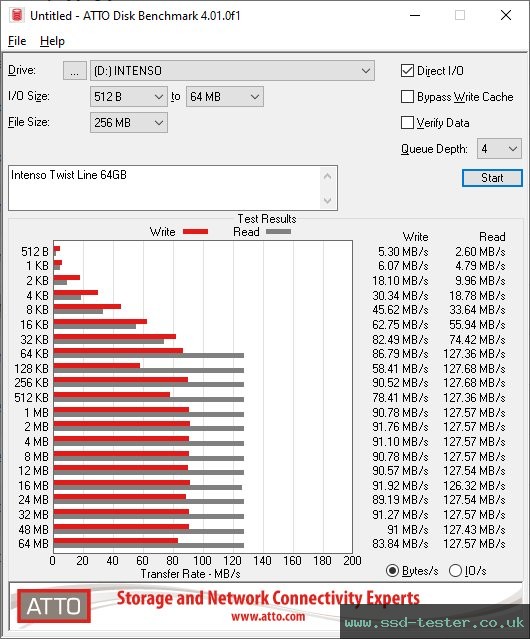Close the ATTO Disk Benchmark window

pyautogui.click(x=506, y=15)
